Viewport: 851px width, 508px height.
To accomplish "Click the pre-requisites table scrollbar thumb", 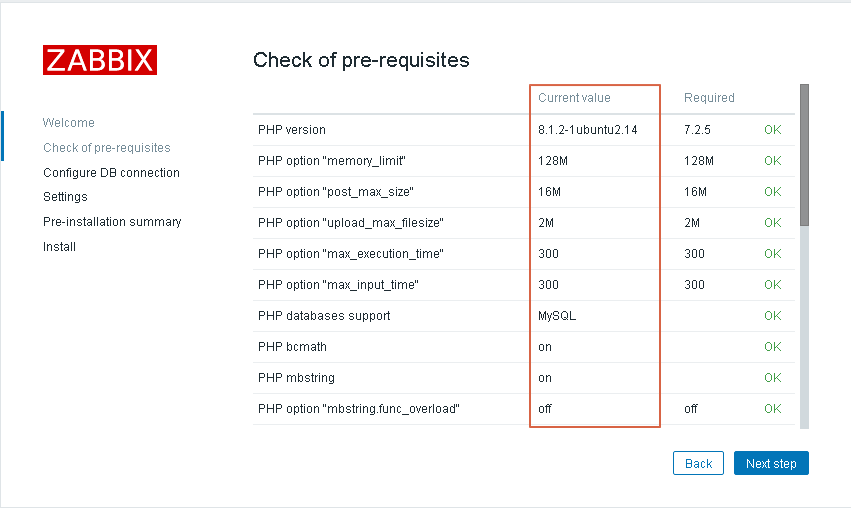I will coord(804,155).
